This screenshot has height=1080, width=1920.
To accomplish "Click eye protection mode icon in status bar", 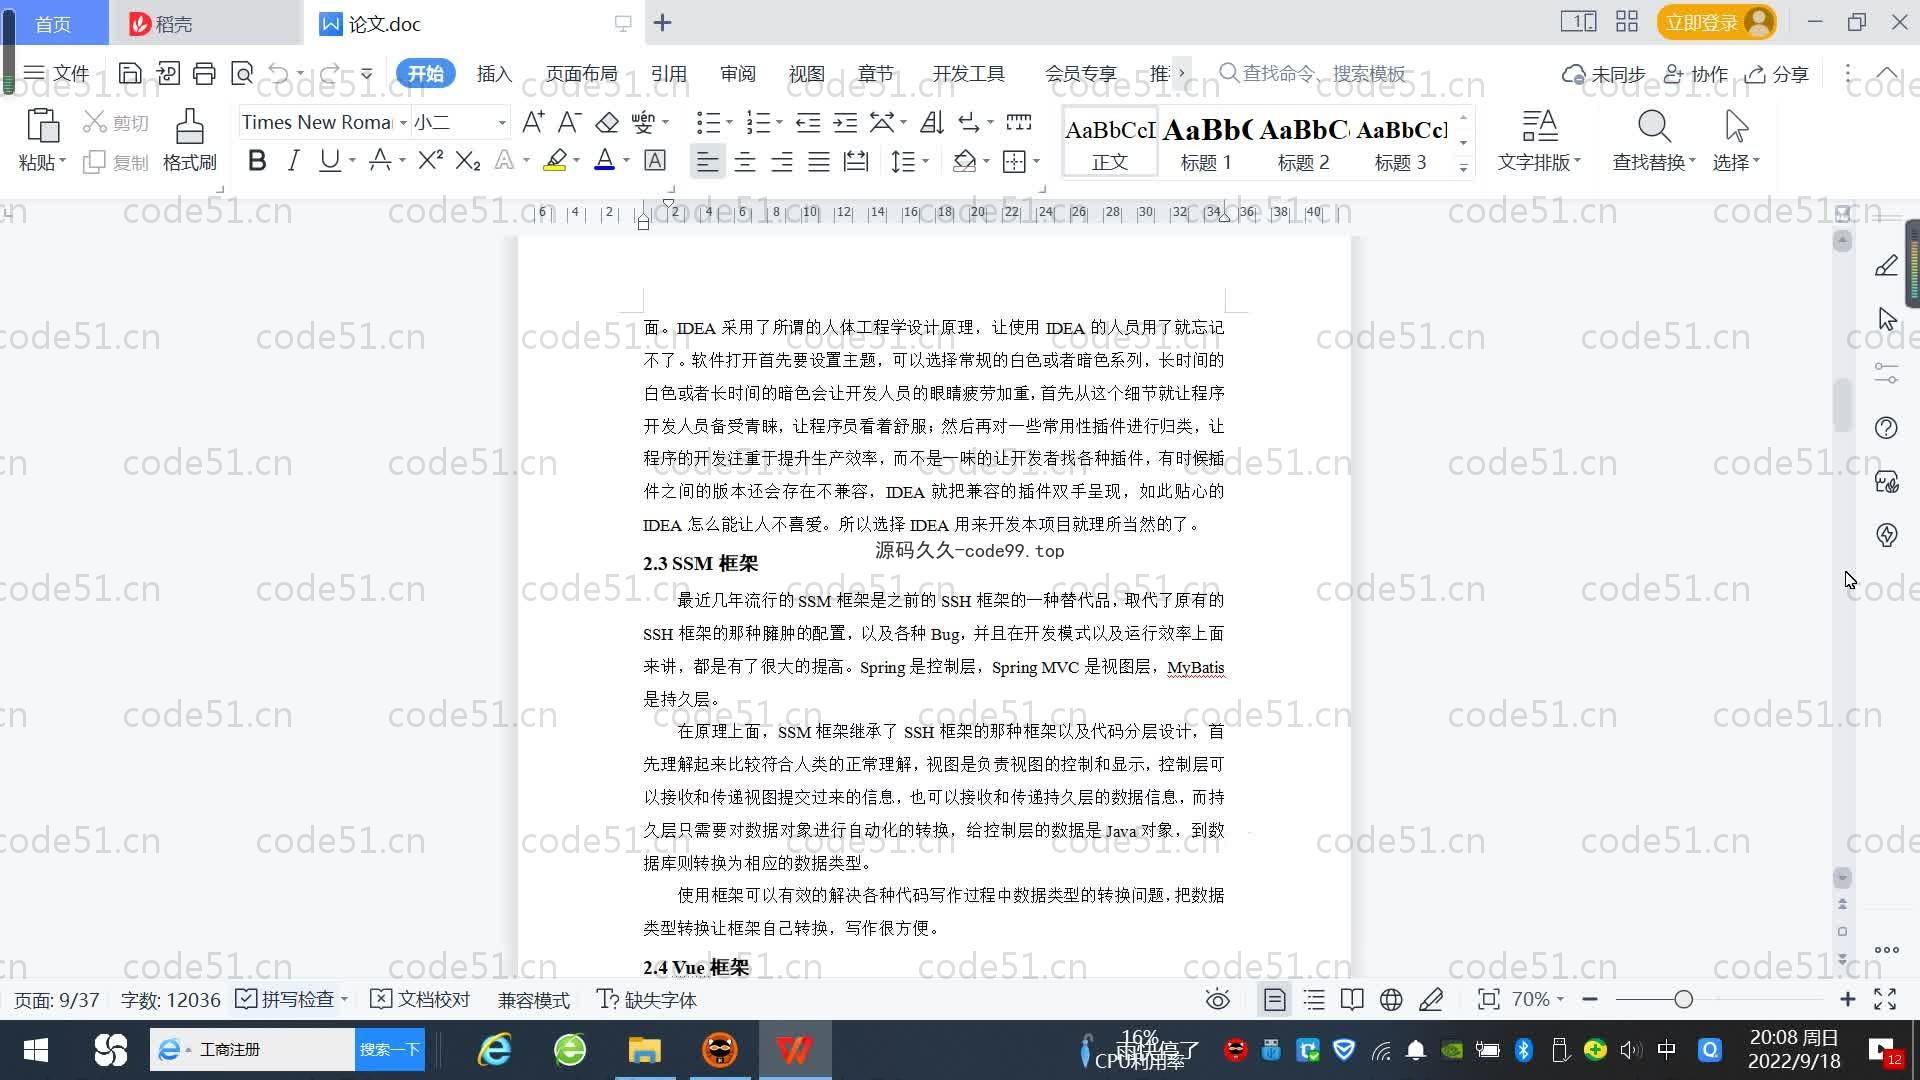I will [x=1217, y=1000].
